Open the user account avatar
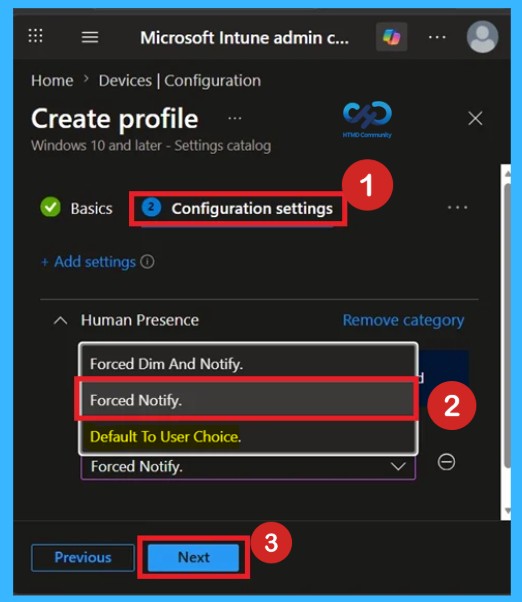The image size is (522, 602). [x=482, y=37]
